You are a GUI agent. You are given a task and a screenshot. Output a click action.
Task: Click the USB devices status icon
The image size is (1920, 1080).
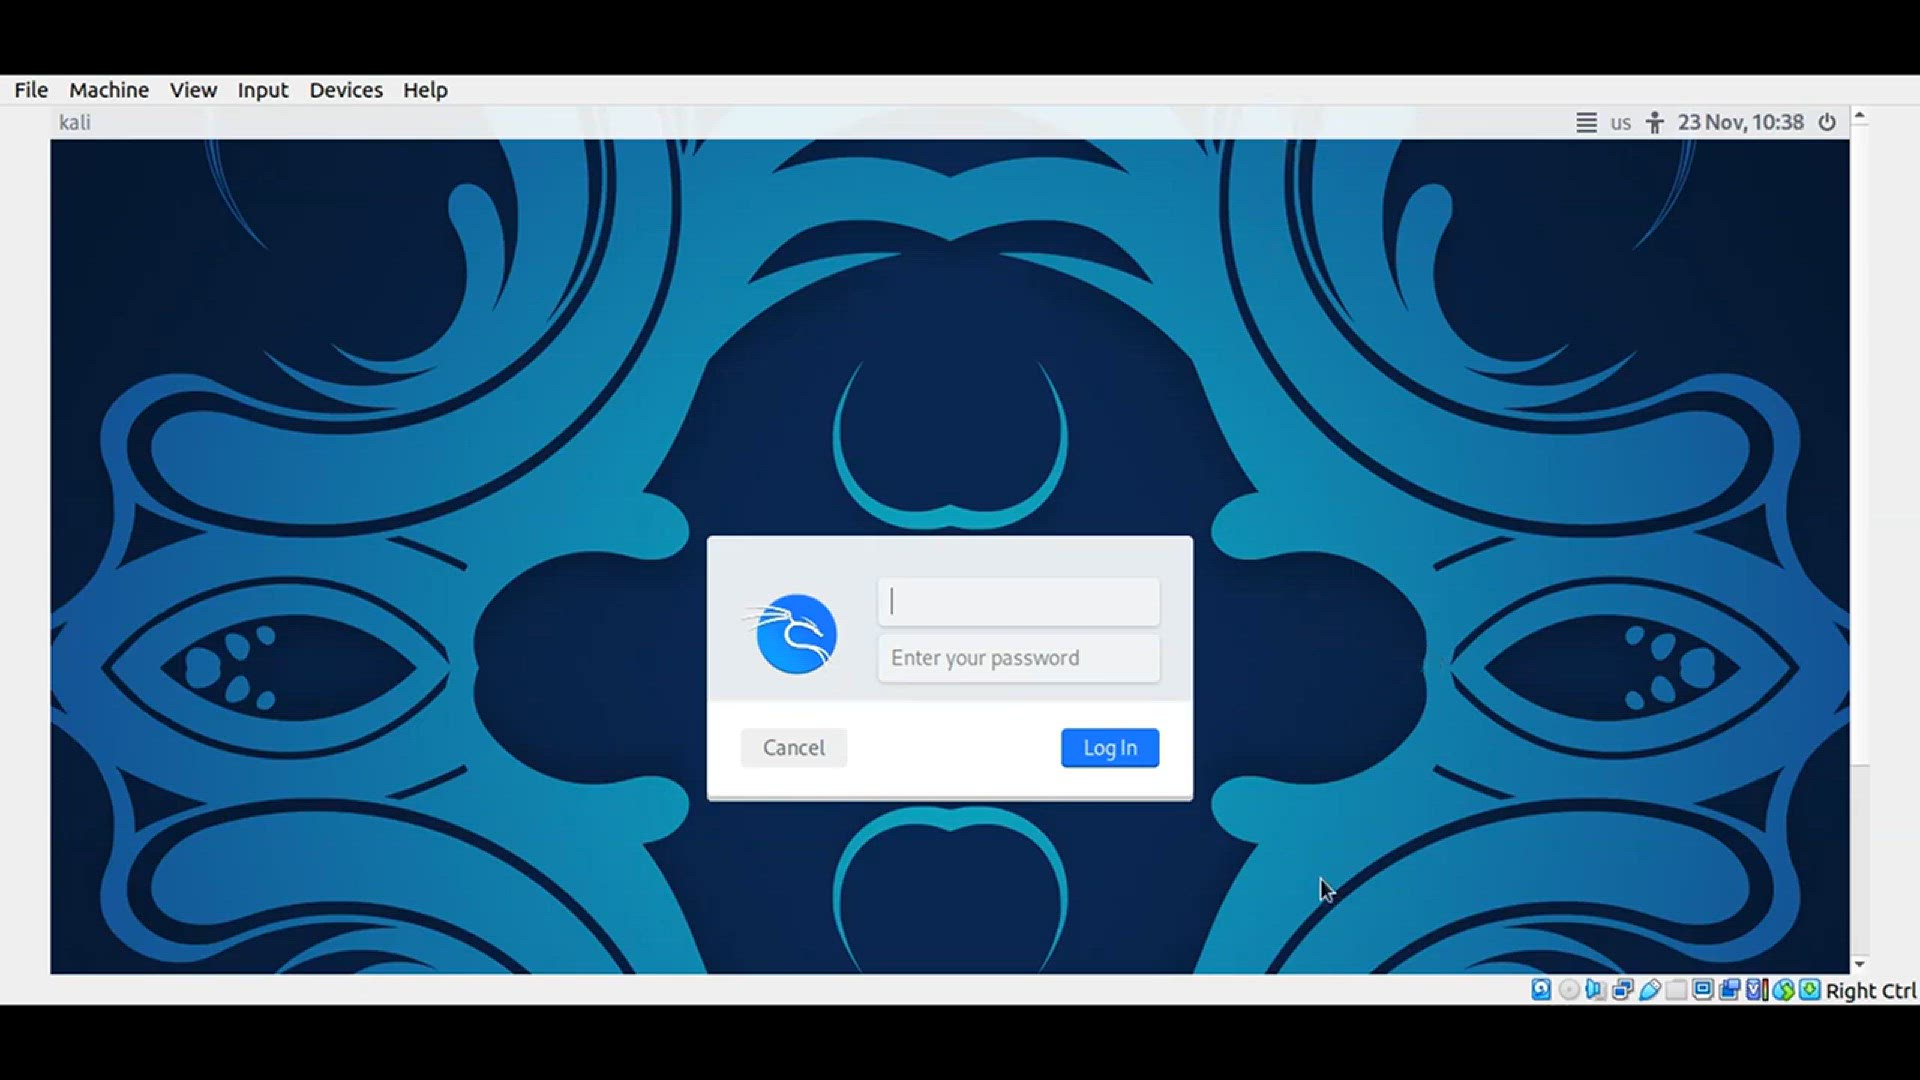(1650, 990)
